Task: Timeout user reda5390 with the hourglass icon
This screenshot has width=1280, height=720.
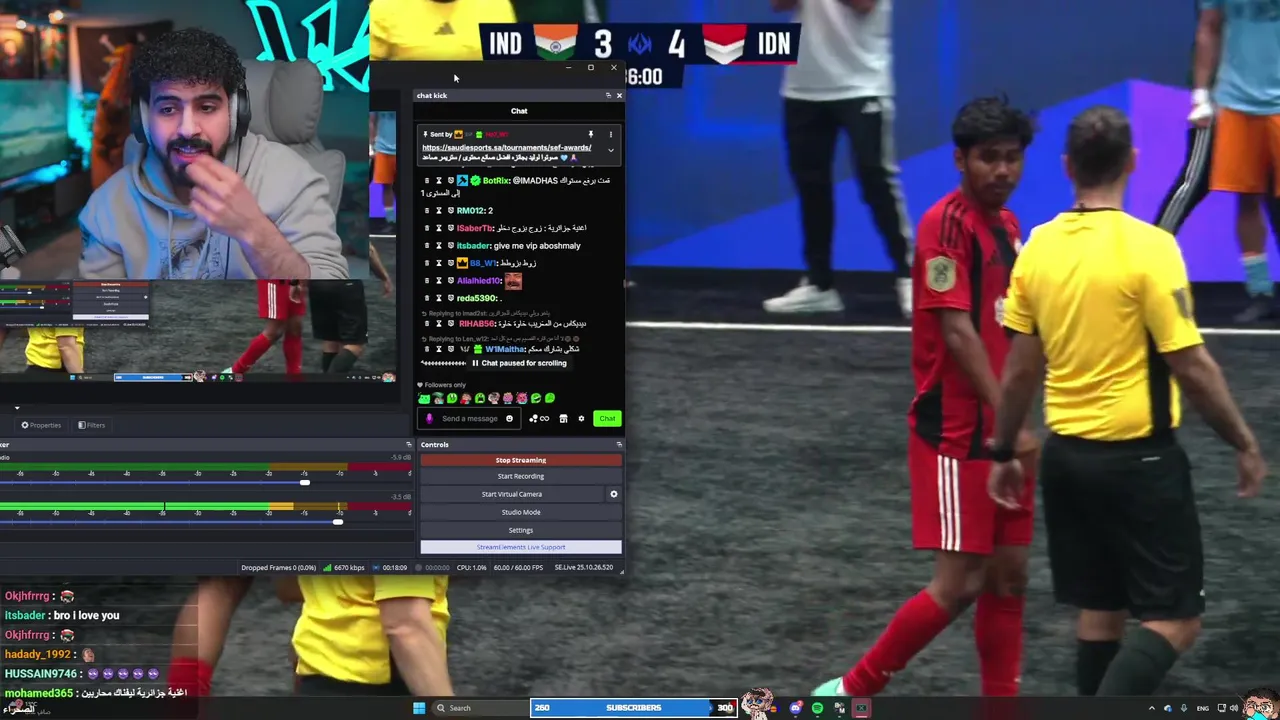Action: point(438,298)
